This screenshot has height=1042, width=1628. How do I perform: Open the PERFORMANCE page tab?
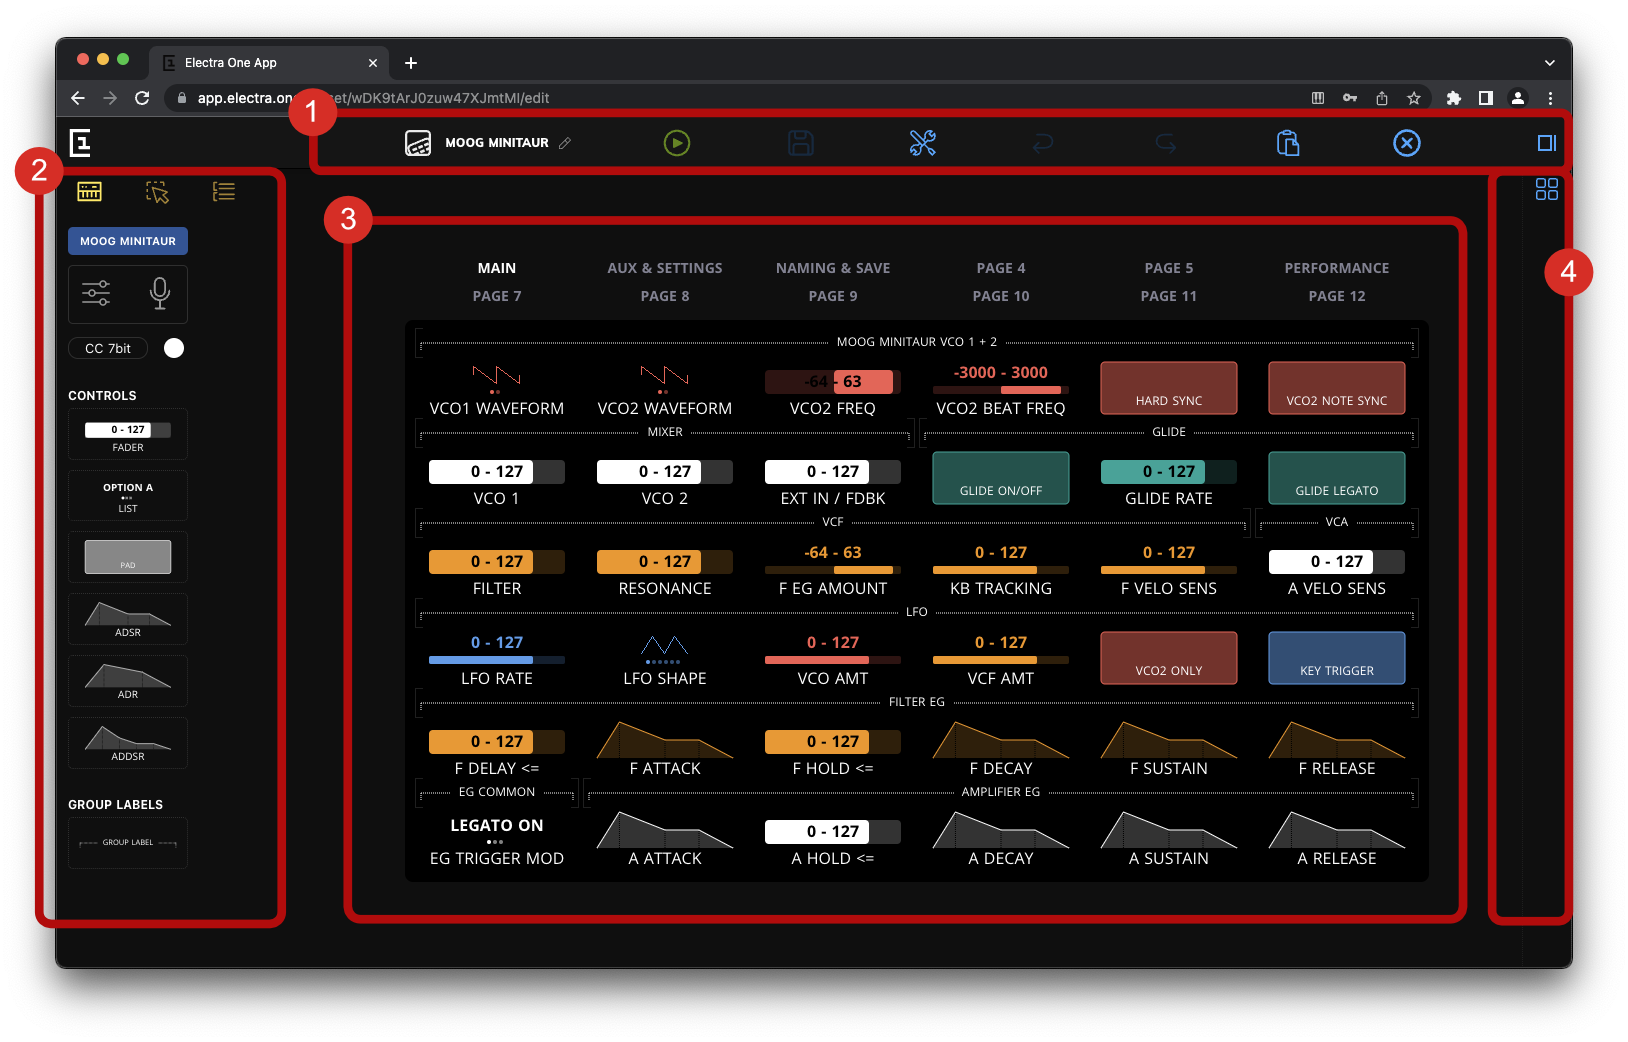click(x=1336, y=267)
